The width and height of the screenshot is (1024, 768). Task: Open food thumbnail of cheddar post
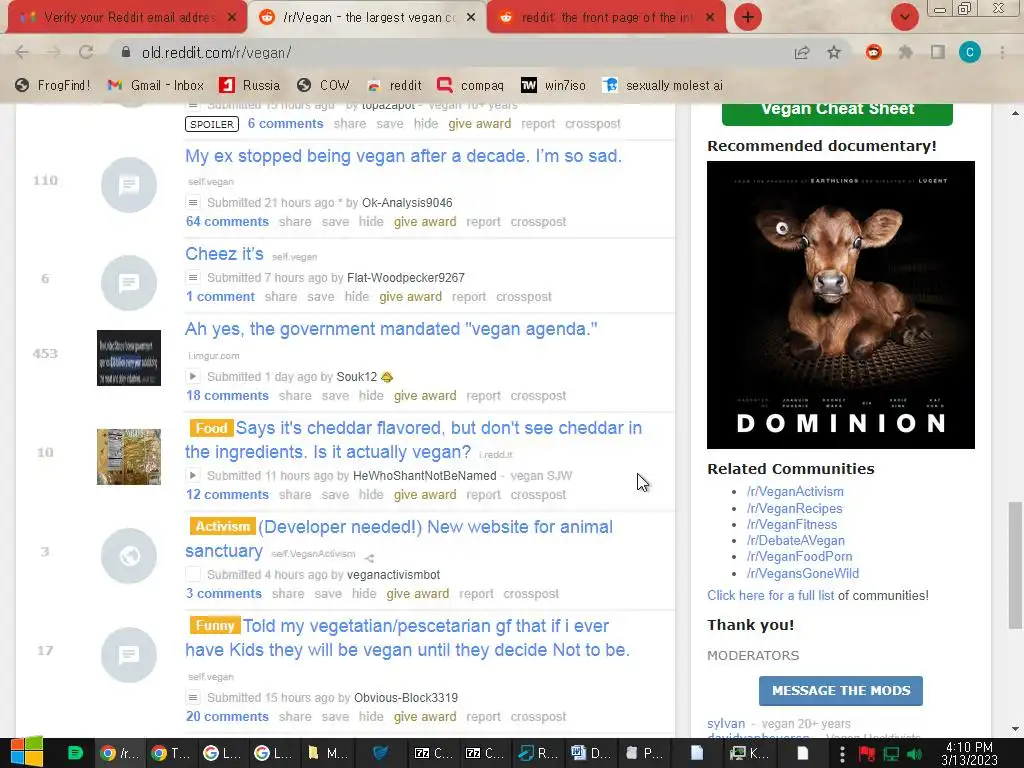(x=129, y=457)
